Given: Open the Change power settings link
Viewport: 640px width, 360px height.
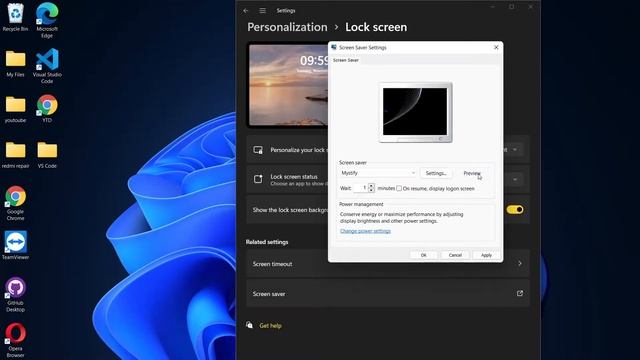Looking at the screenshot, I should click(365, 231).
